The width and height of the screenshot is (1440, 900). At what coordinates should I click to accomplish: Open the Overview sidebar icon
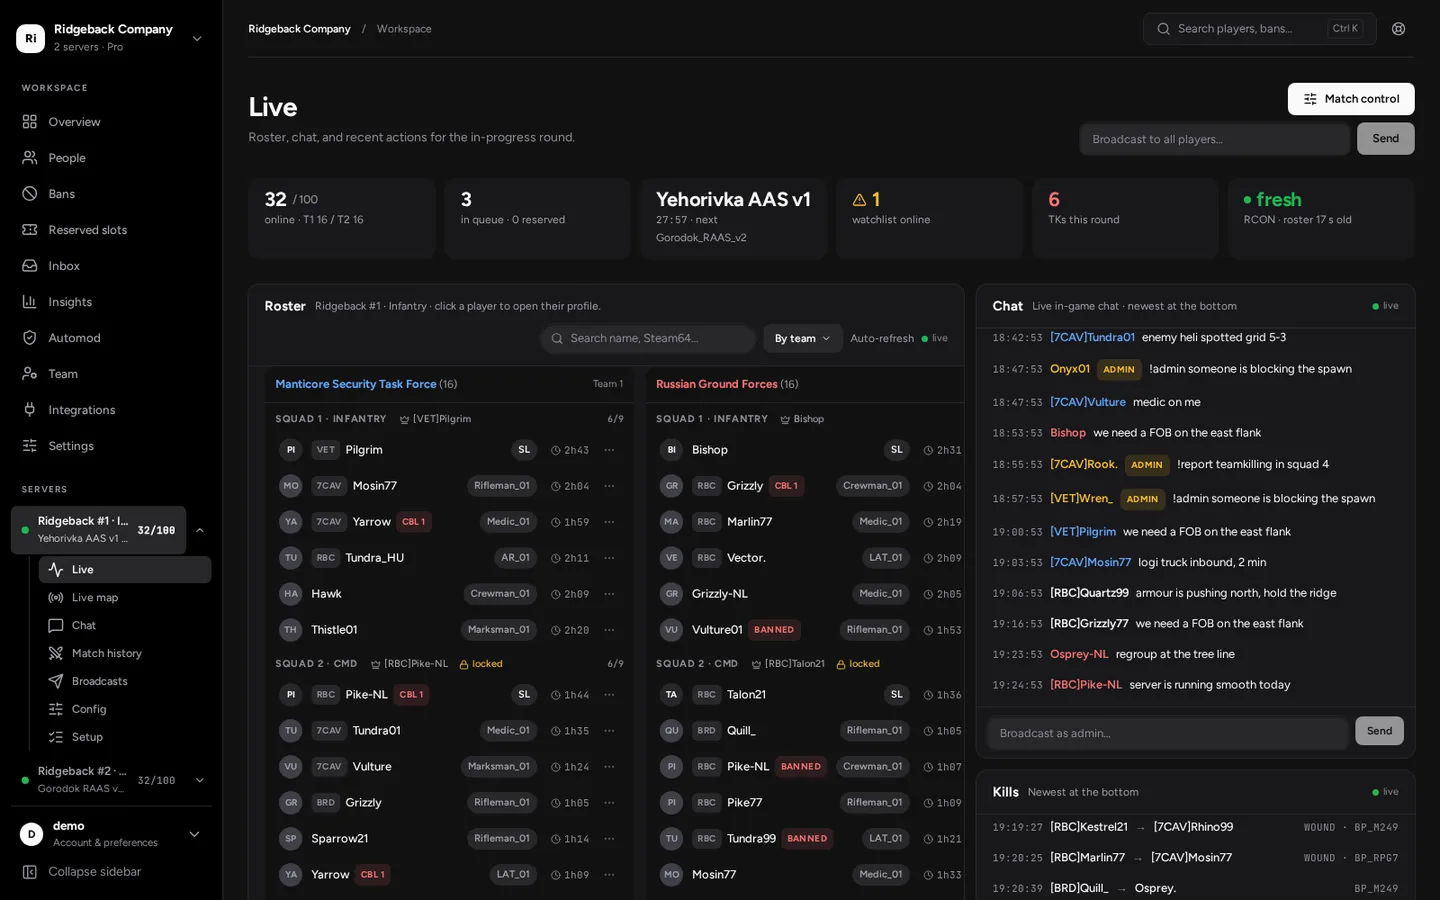coord(30,122)
